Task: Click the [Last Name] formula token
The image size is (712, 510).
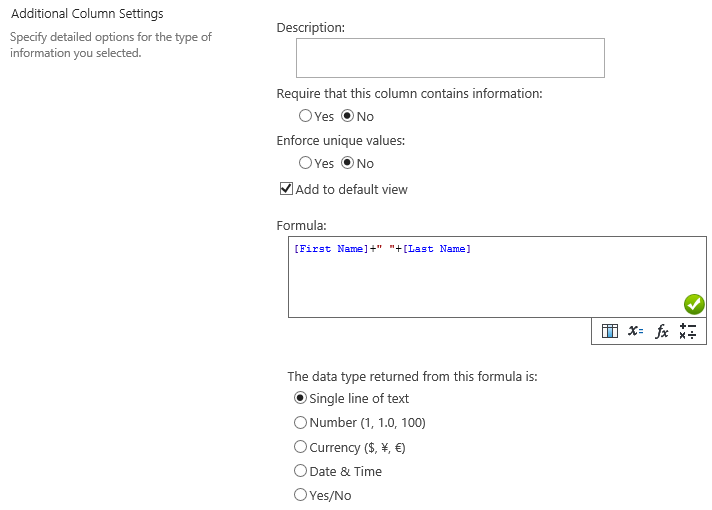Action: point(437,248)
